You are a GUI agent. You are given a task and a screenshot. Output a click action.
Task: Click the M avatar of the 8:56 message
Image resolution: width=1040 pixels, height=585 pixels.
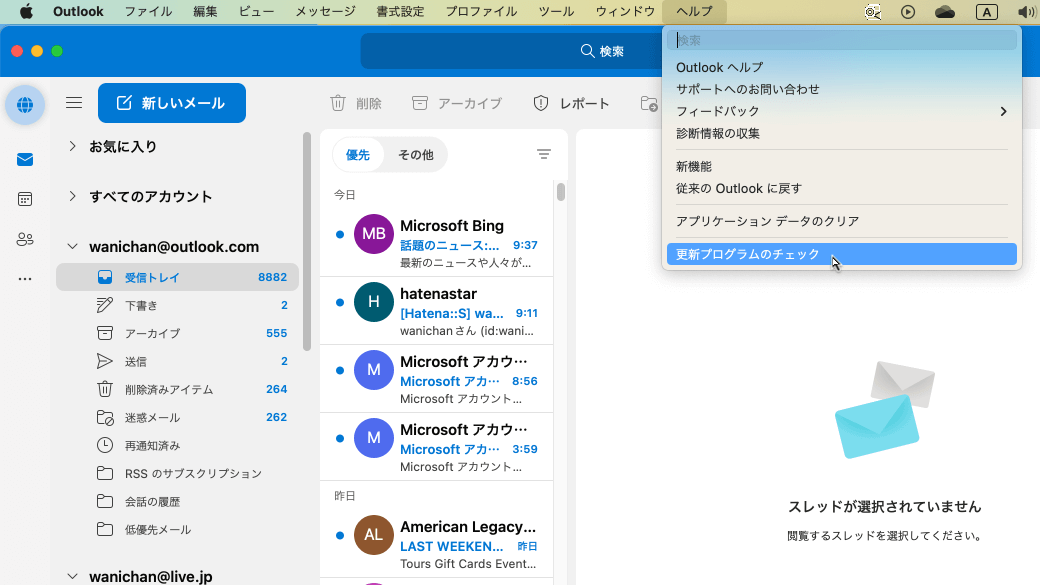point(373,369)
